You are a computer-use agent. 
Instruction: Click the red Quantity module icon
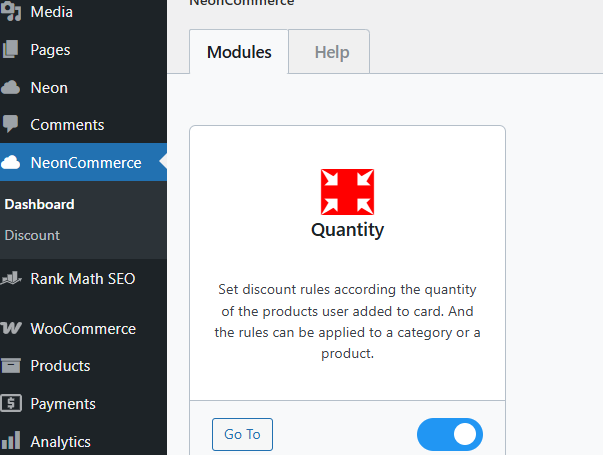(x=347, y=192)
